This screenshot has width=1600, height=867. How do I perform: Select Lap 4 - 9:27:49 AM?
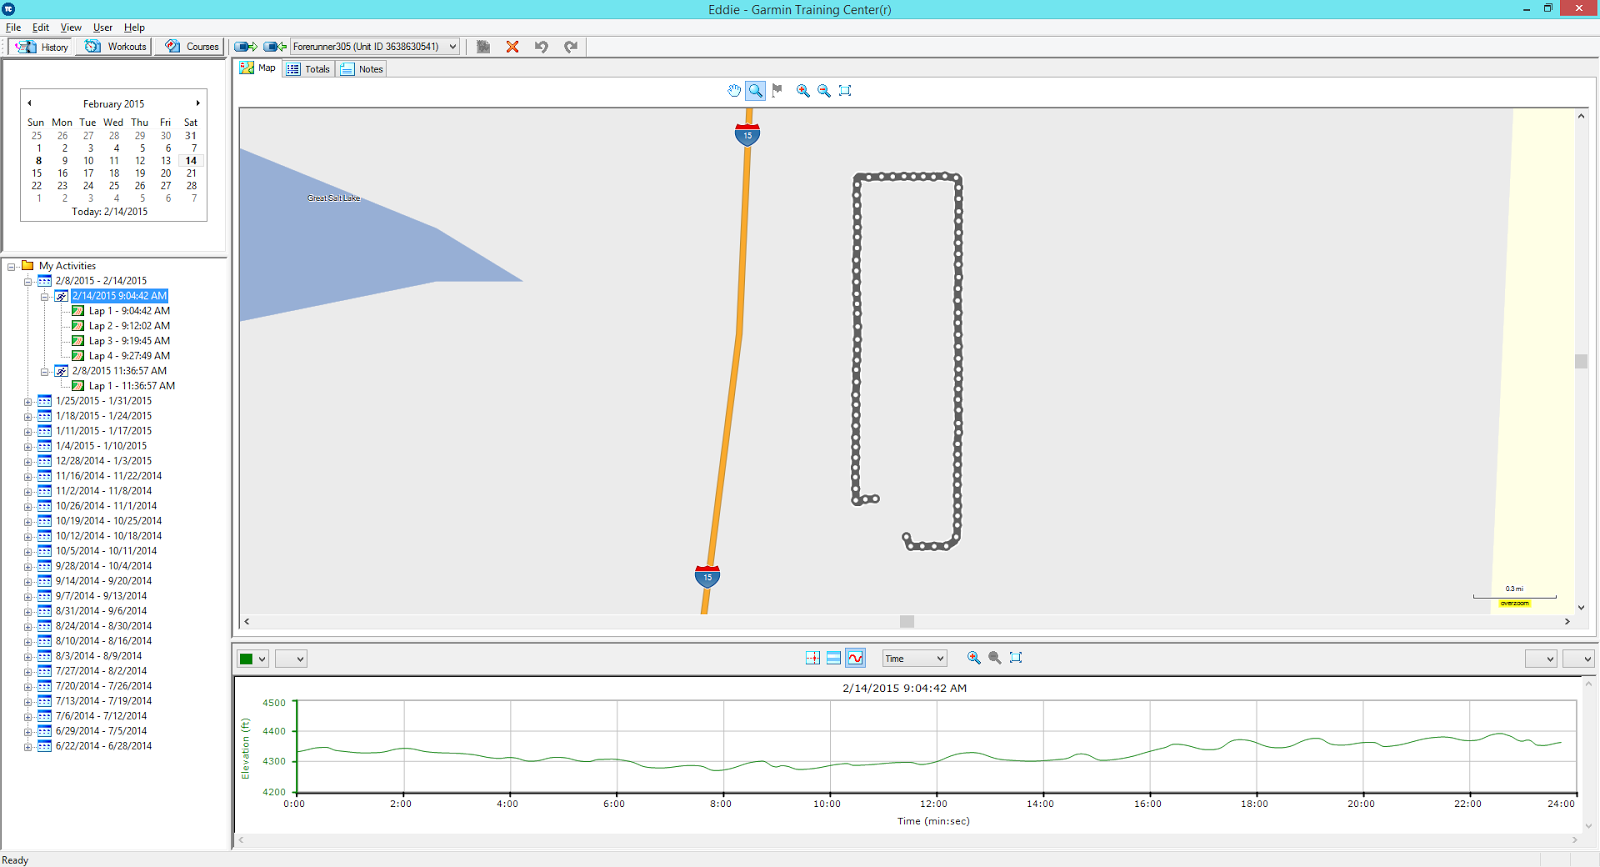point(129,356)
